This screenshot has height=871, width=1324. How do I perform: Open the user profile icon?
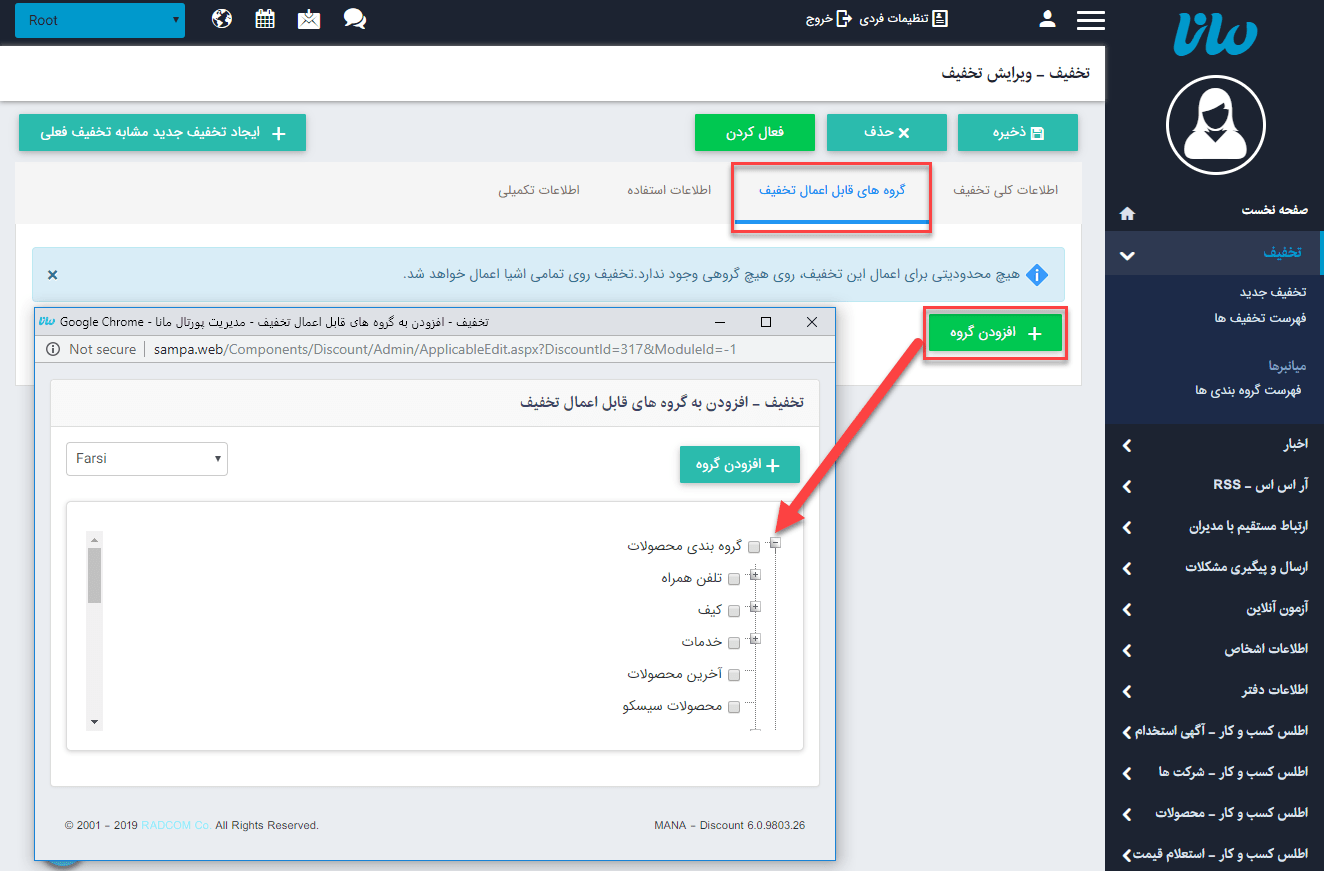(1046, 18)
